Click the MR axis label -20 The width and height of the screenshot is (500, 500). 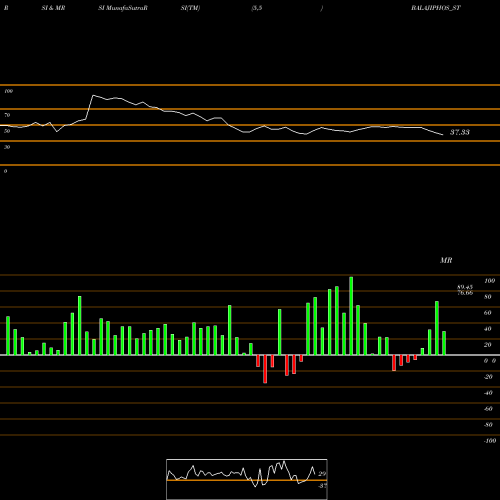click(x=488, y=377)
